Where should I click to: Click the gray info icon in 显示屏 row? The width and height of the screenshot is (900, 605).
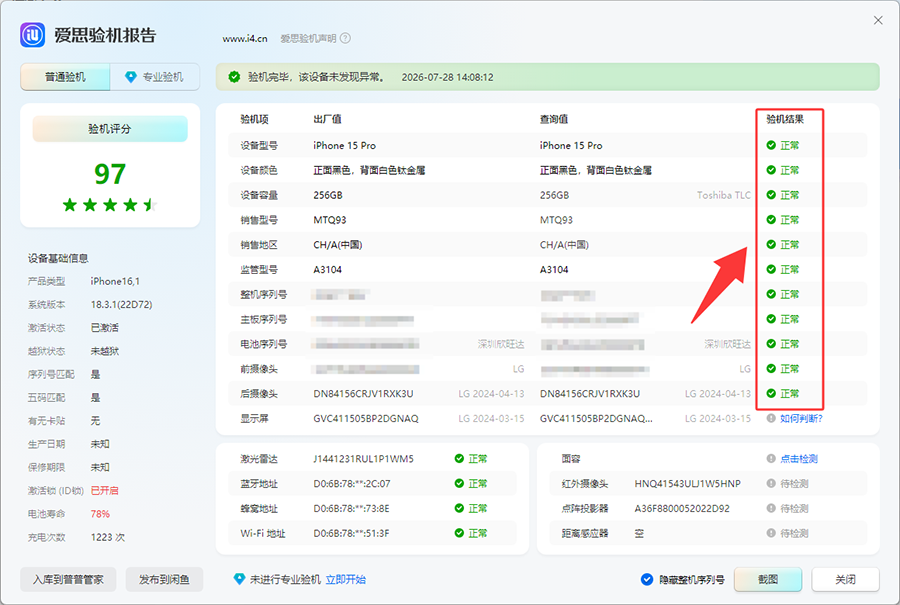click(x=771, y=418)
